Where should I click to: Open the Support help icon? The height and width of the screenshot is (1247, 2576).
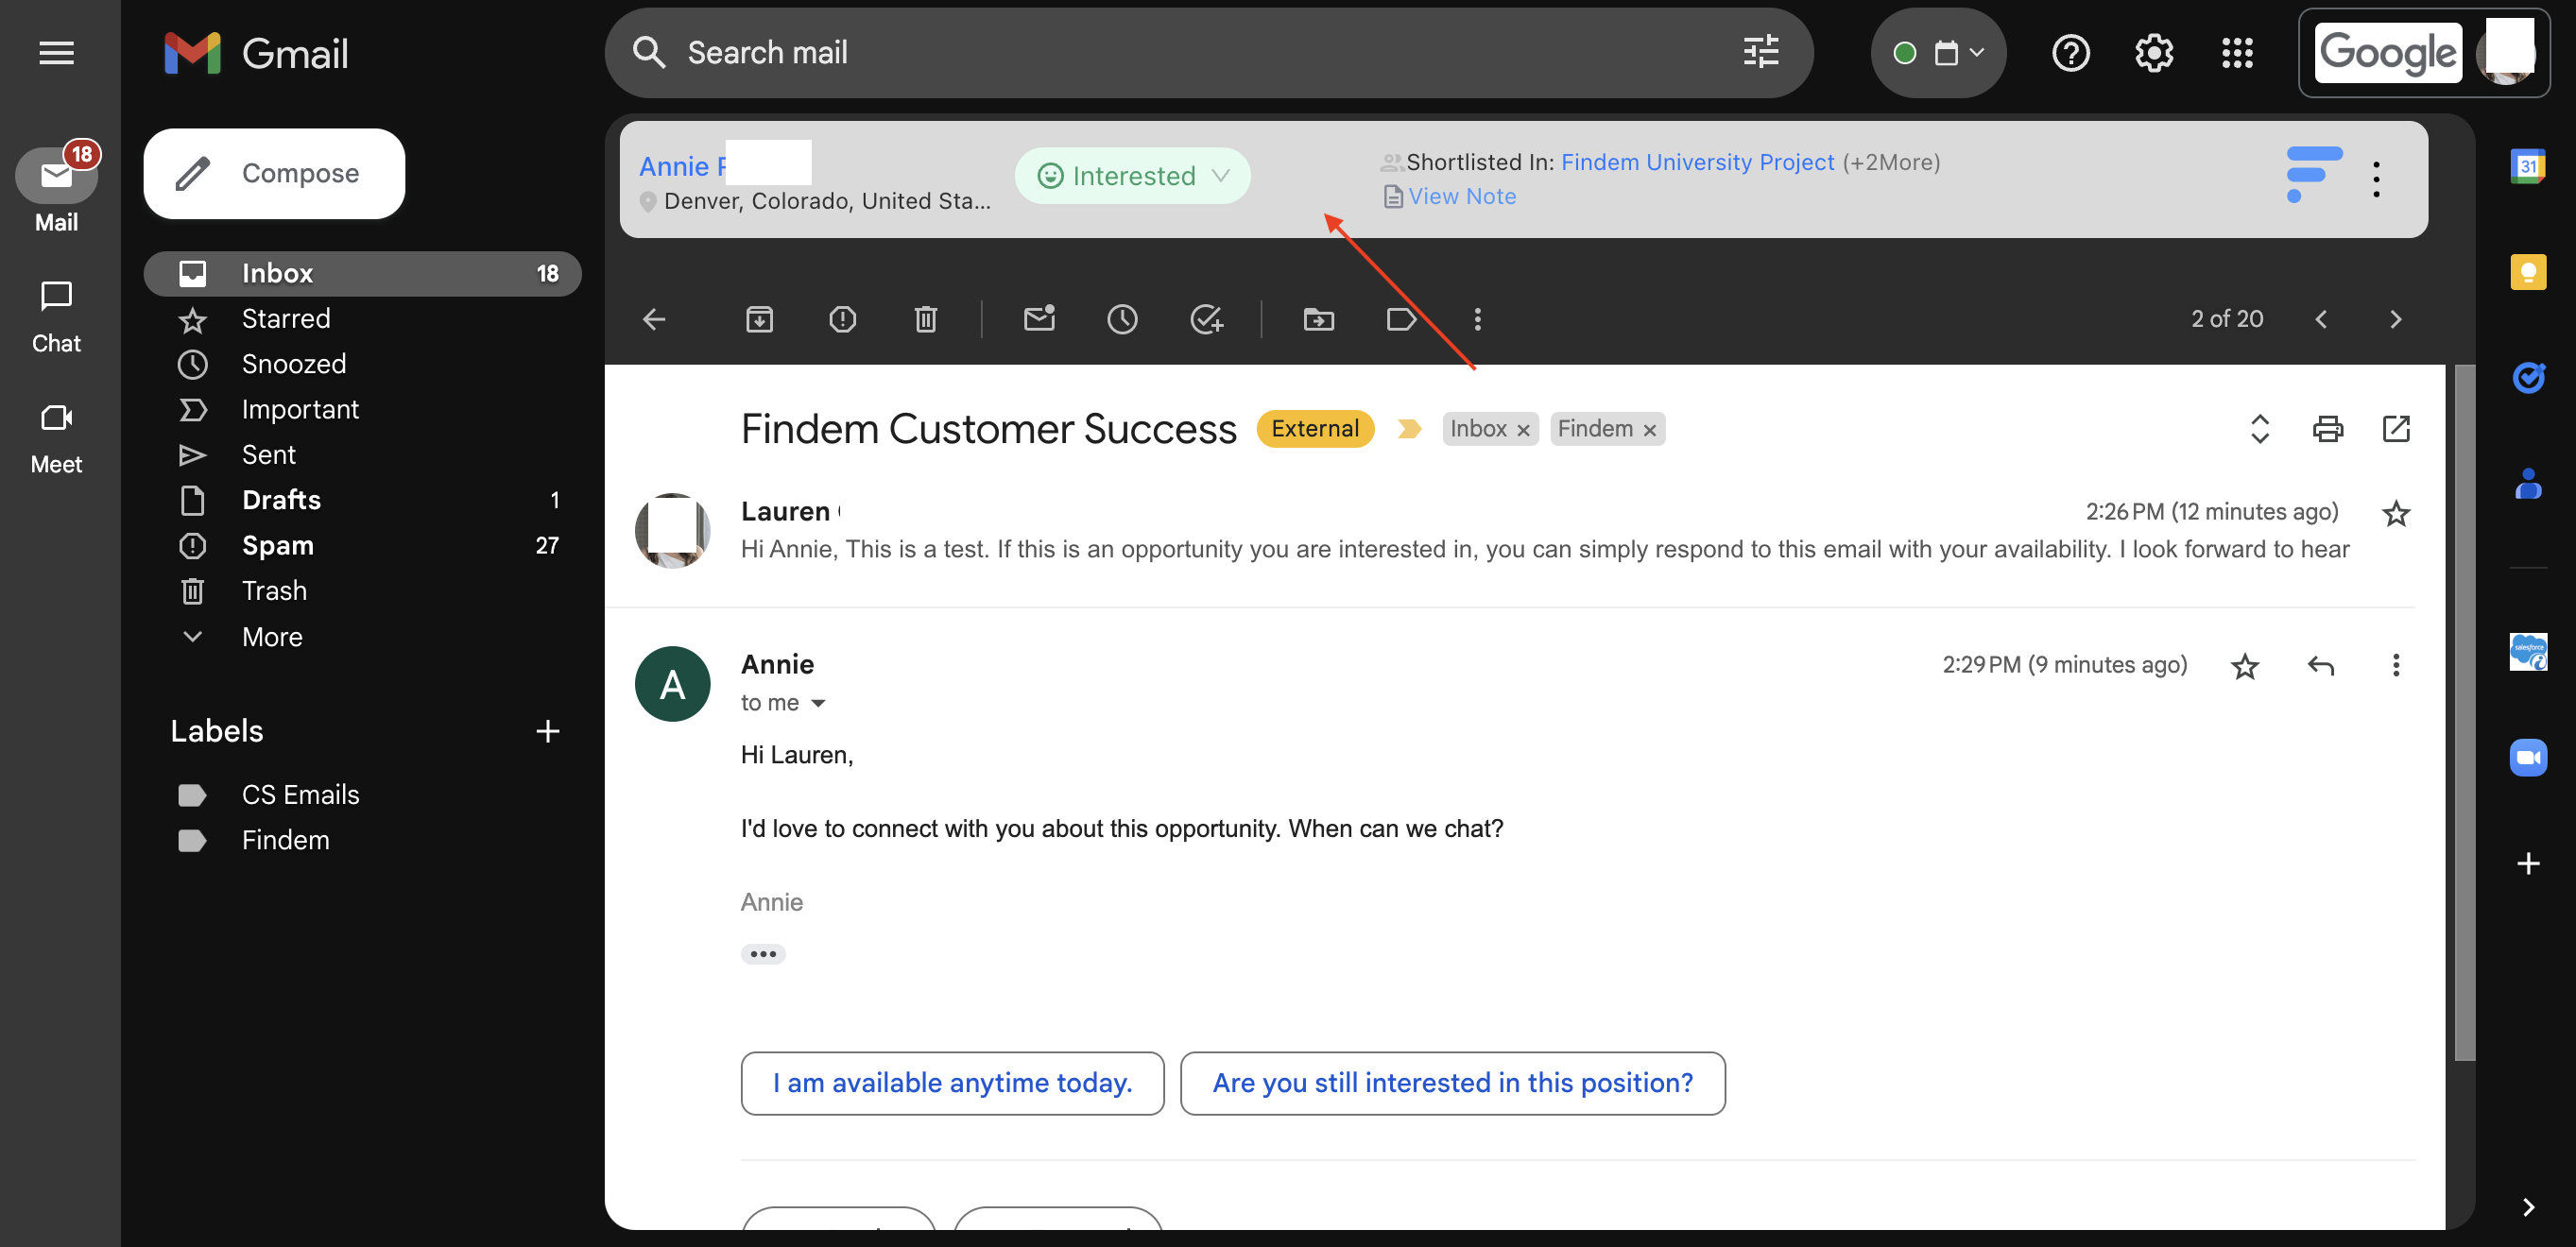point(2070,52)
